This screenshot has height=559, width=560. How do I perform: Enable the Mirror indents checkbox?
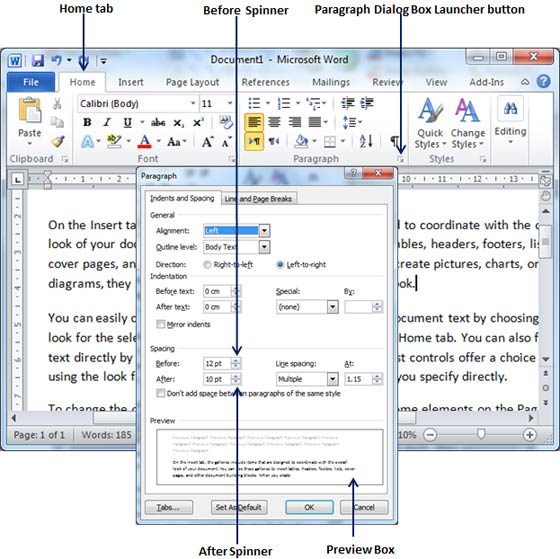[x=161, y=324]
